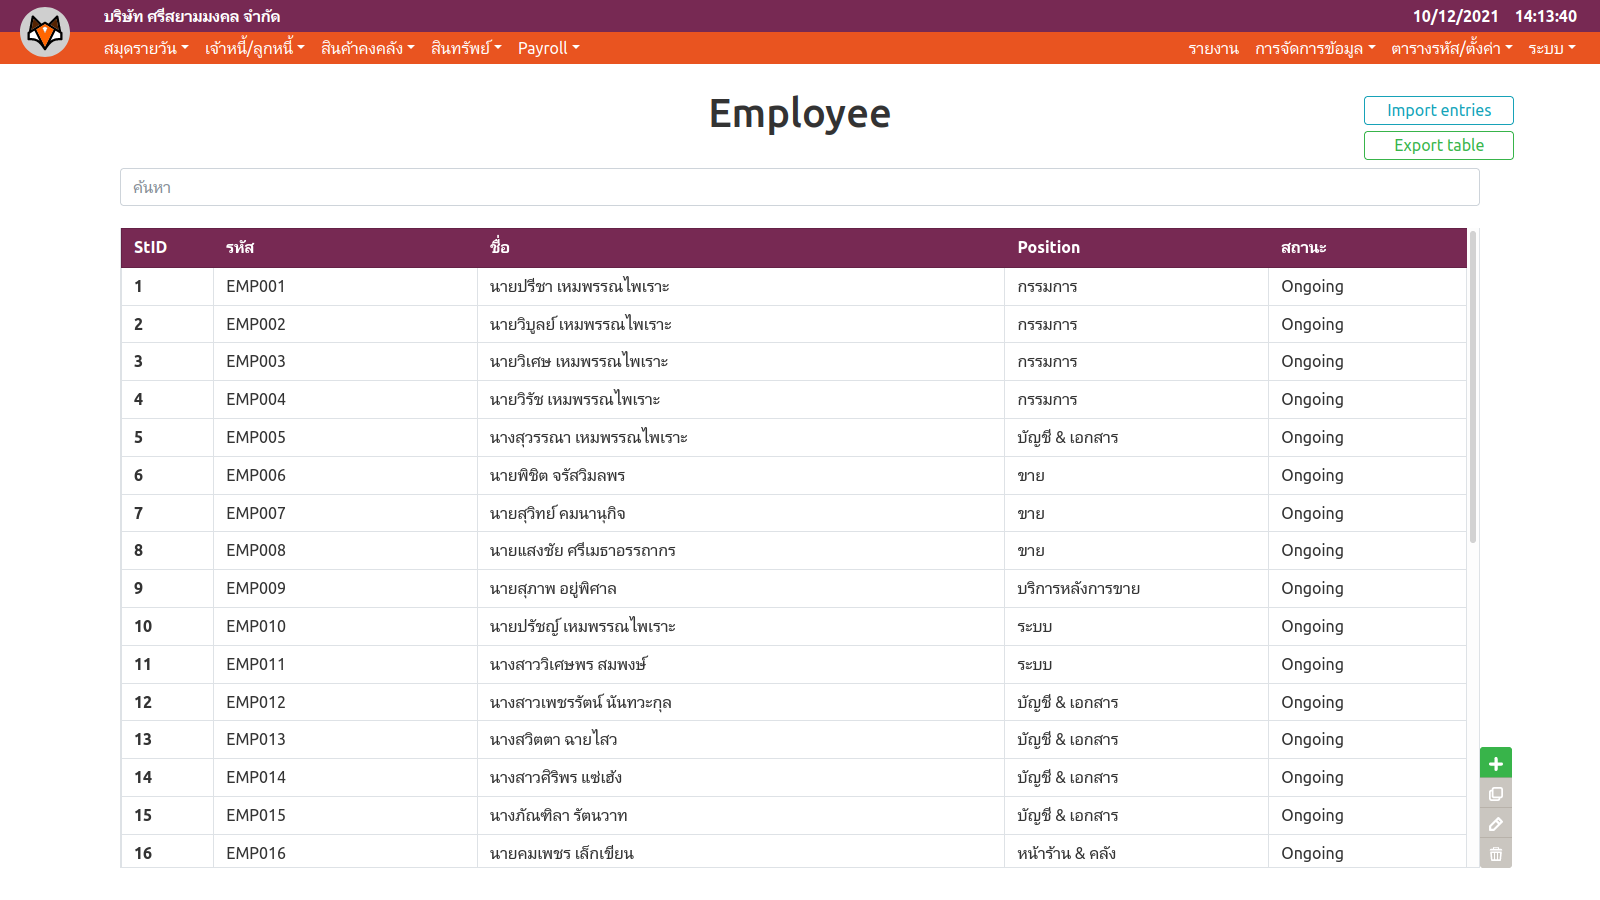Open the เจ้าหนี้/ลูกหนี้ dropdown menu
This screenshot has height=900, width=1600.
point(255,48)
